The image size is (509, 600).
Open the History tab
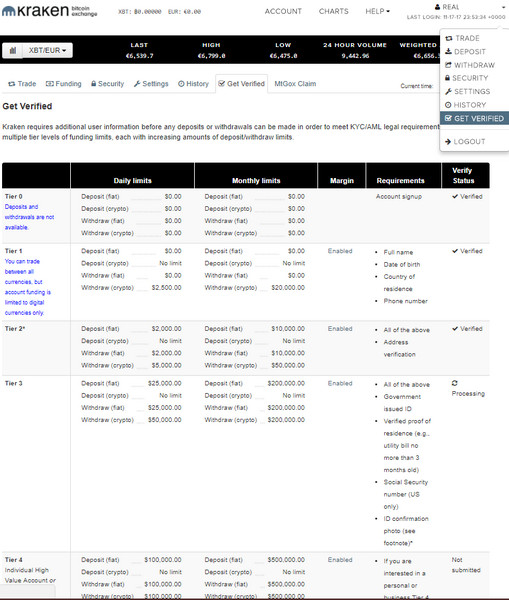[x=193, y=84]
